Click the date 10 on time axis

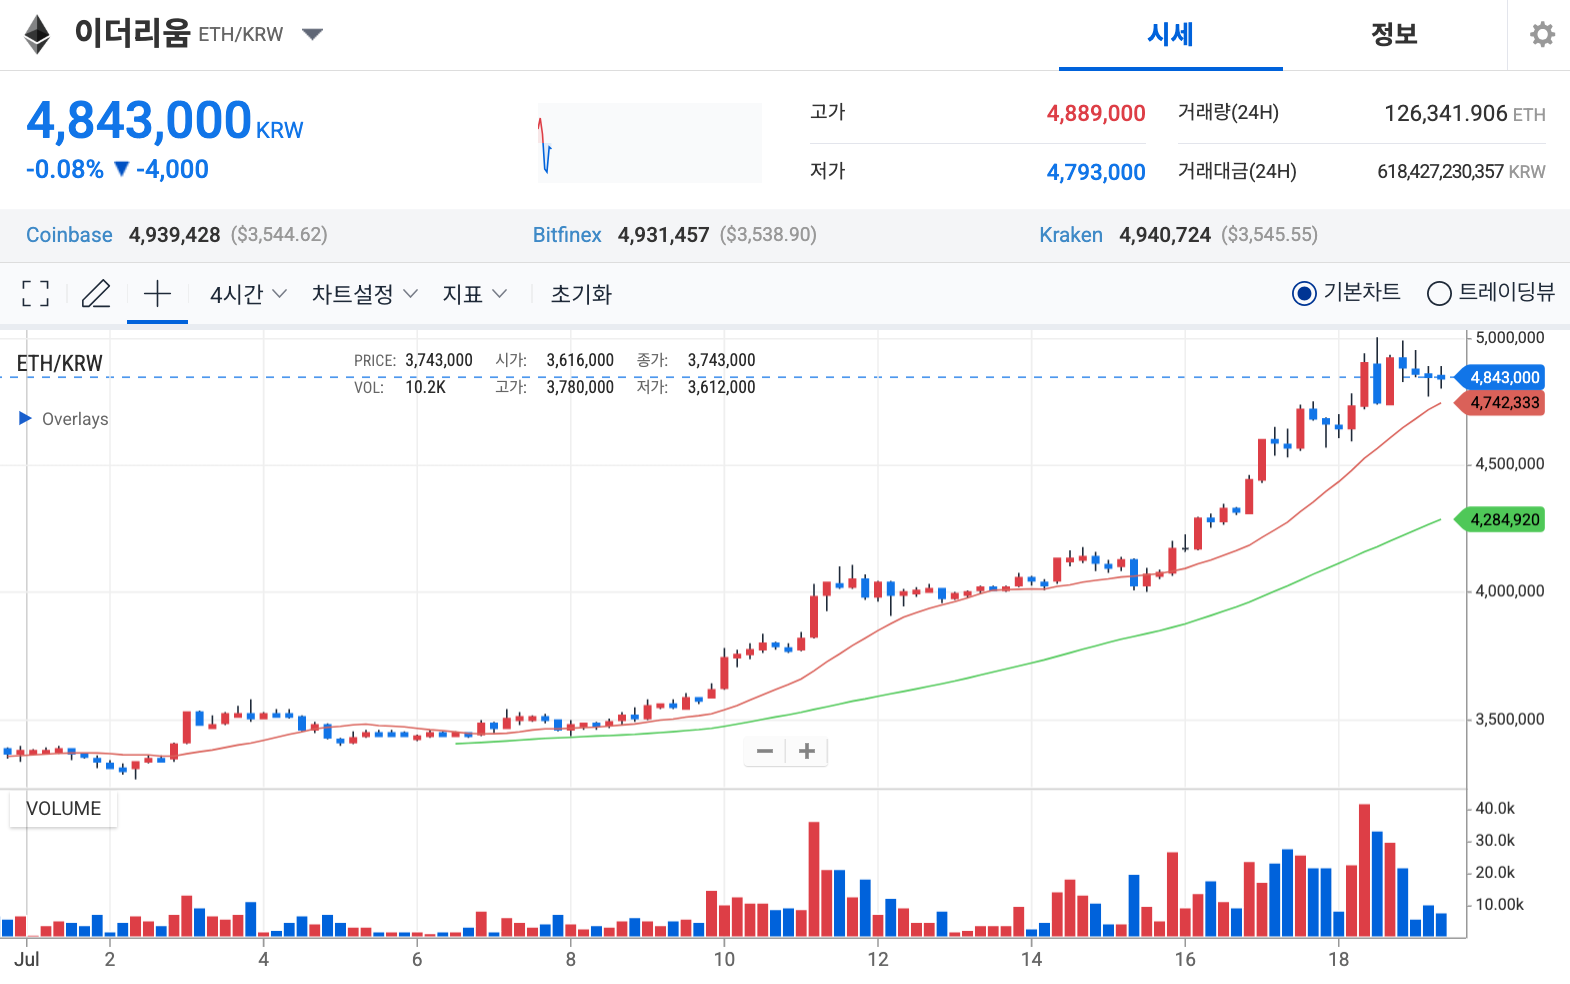pos(724,960)
